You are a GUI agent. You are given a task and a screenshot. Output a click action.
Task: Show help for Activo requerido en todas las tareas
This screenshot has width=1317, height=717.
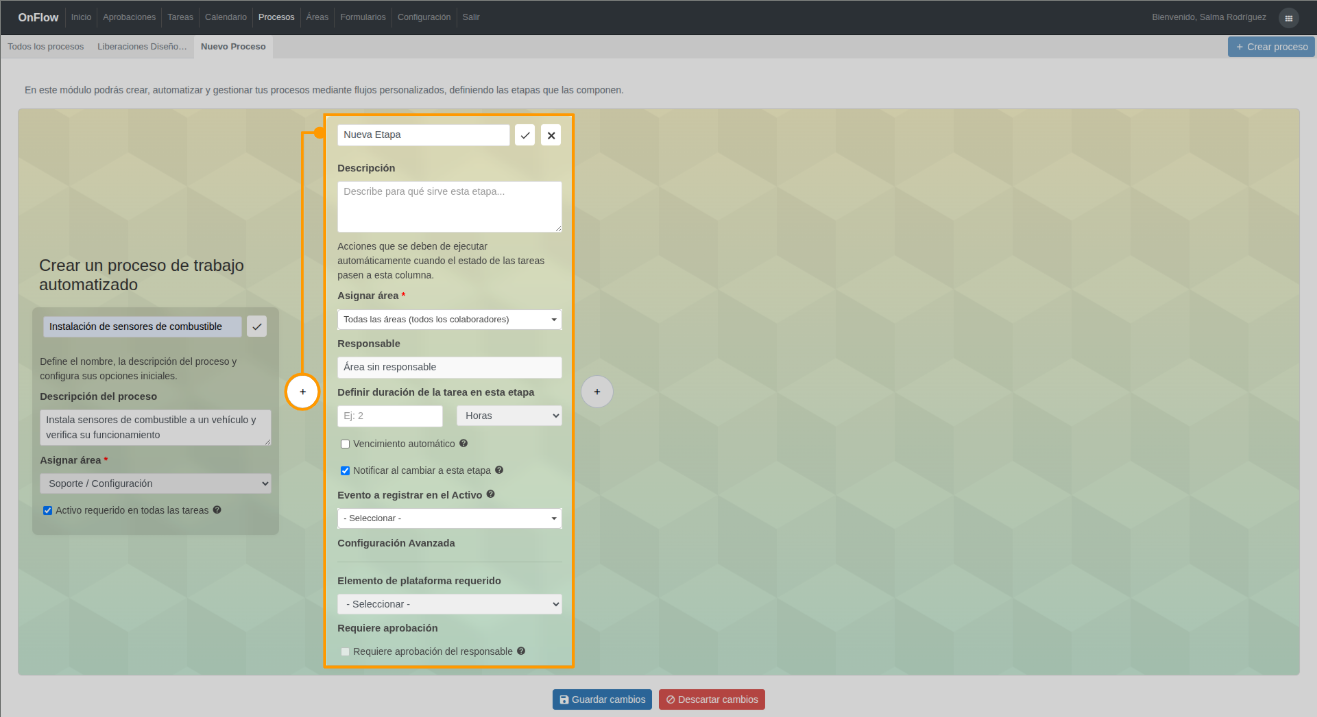[217, 510]
